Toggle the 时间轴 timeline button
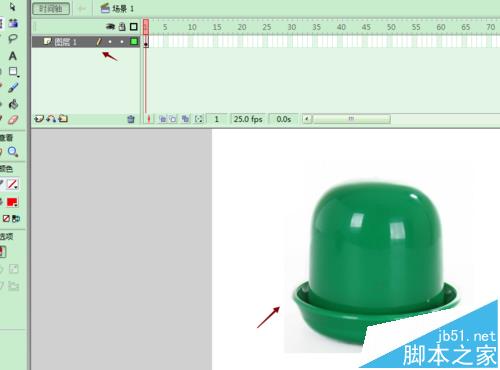Viewport: 500px width, 370px height. (51, 8)
